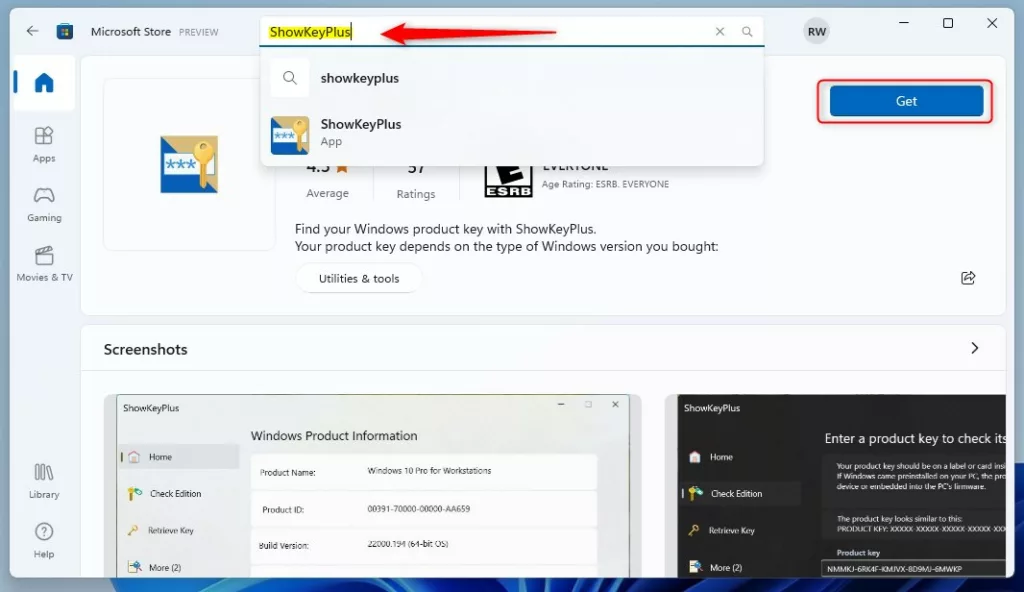Open Apps section in the sidebar
1024x592 pixels.
pyautogui.click(x=44, y=144)
